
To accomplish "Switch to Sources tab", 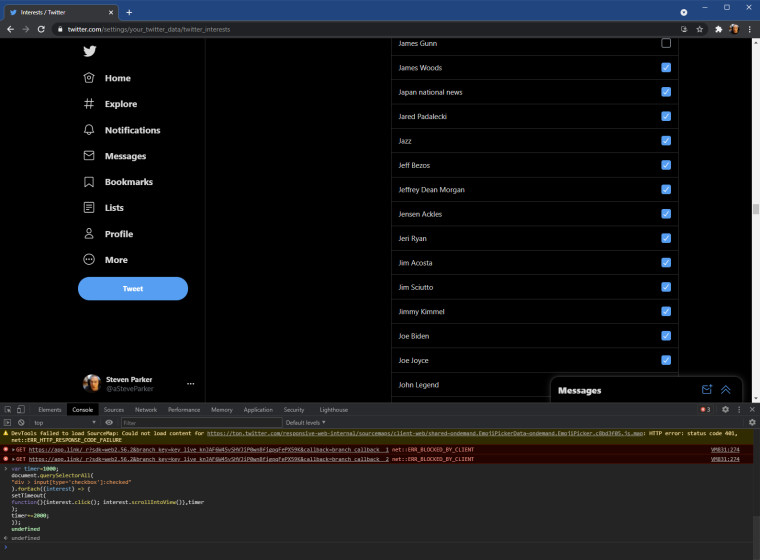I will click(114, 410).
